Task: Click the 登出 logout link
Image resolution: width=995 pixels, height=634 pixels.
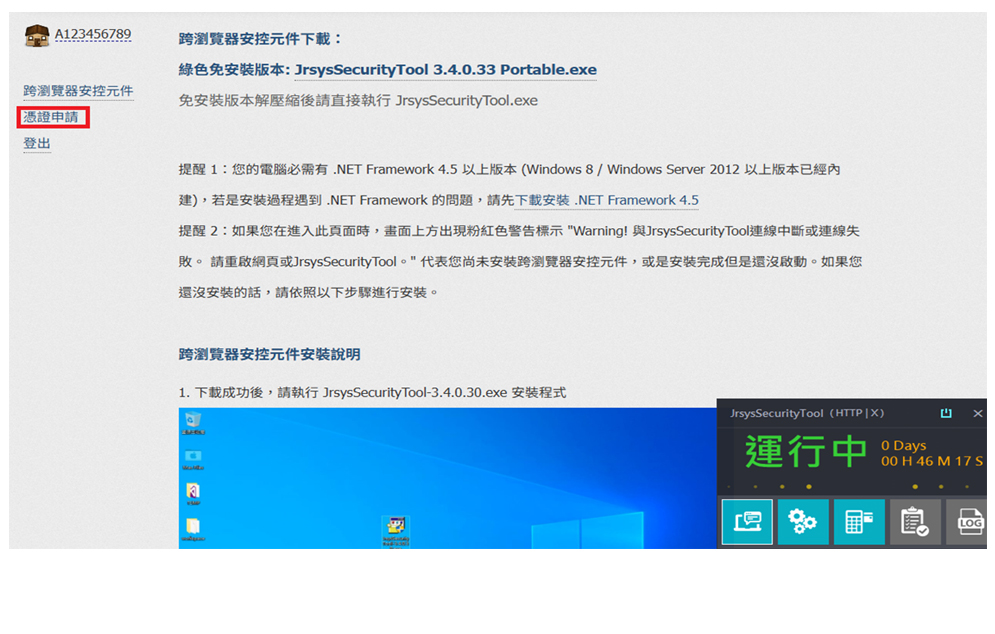Action: [x=37, y=144]
